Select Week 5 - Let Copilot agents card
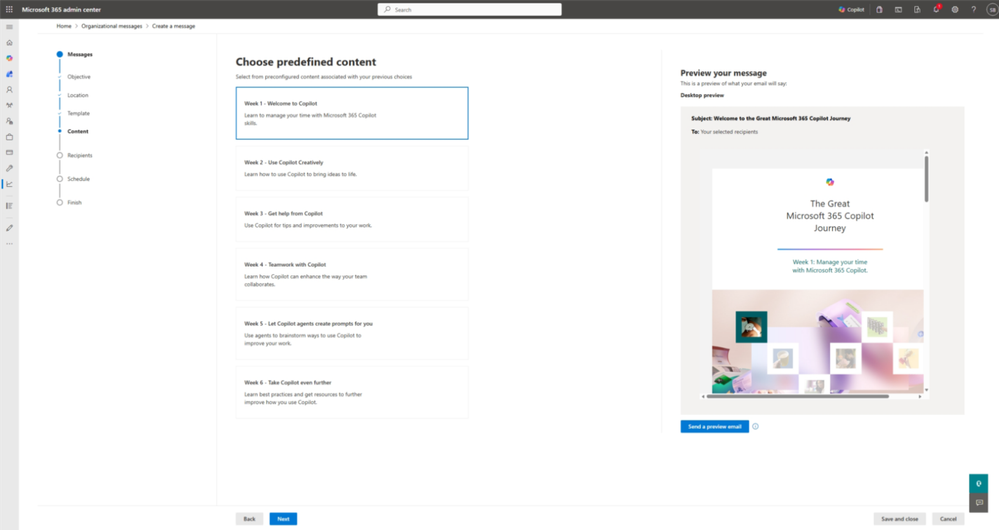Screen dimensions: 999x530 pyautogui.click(x=352, y=333)
